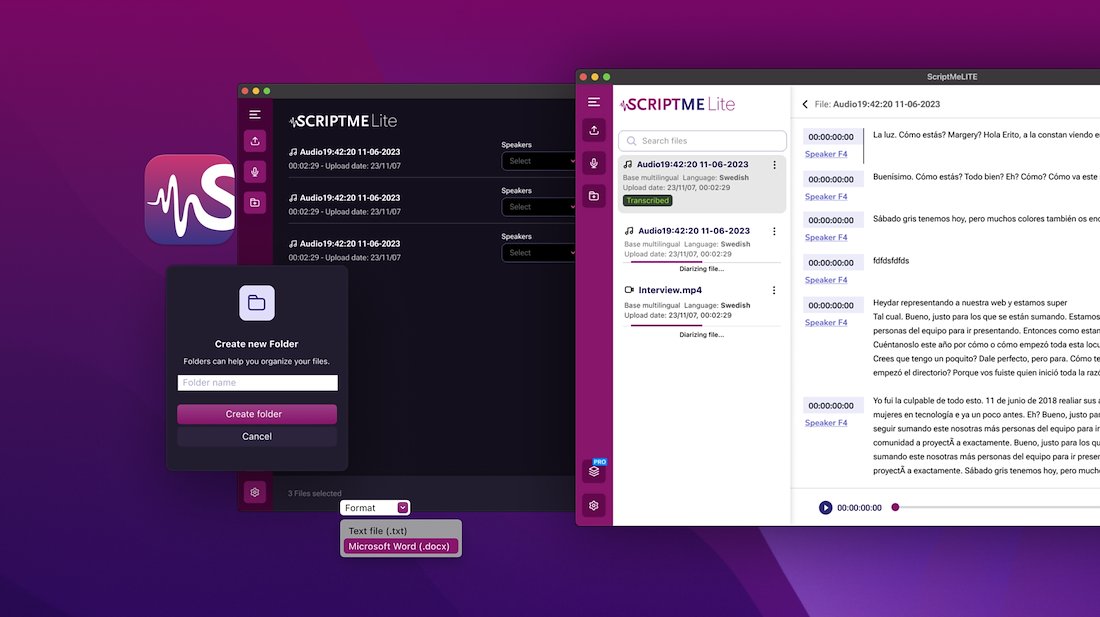Click 3 Files selected status text
The height and width of the screenshot is (617, 1100).
point(315,494)
